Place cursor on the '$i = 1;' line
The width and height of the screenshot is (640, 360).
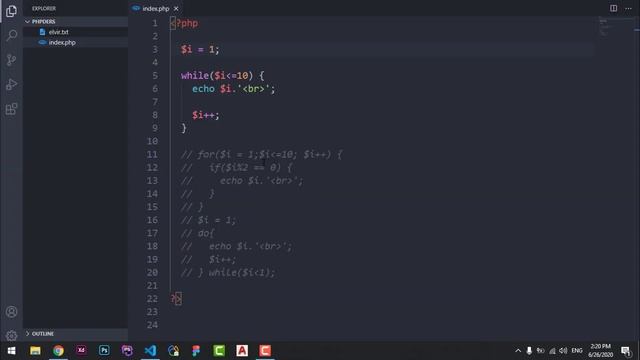pyautogui.click(x=200, y=49)
